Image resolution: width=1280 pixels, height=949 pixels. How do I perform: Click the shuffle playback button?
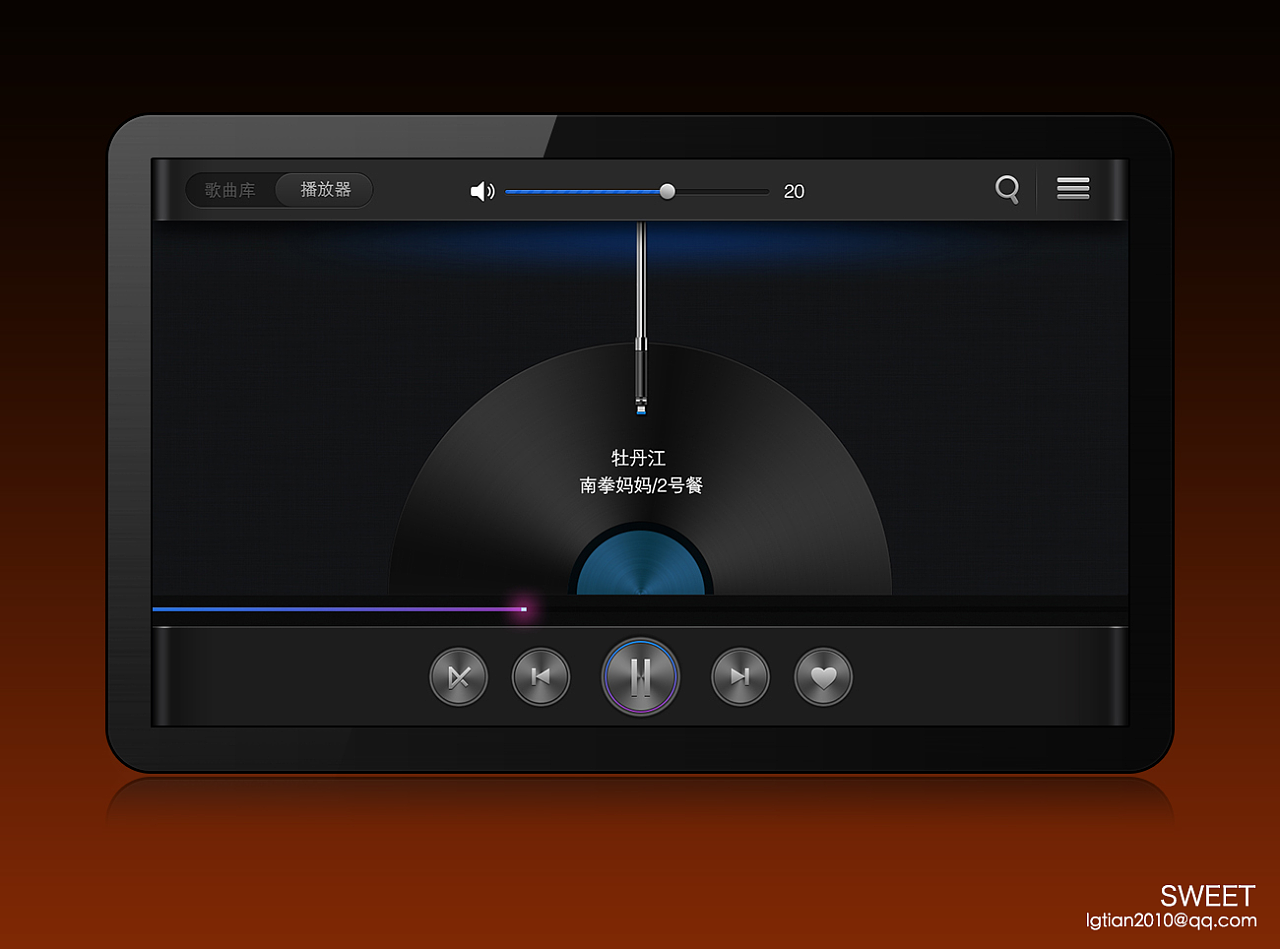tap(459, 677)
